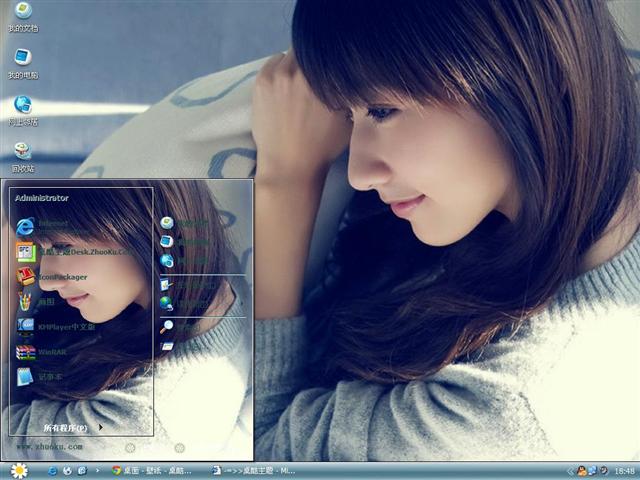Screen dimensions: 640x480
Task: Open 我的电脑 desktop icon
Action: pos(23,64)
